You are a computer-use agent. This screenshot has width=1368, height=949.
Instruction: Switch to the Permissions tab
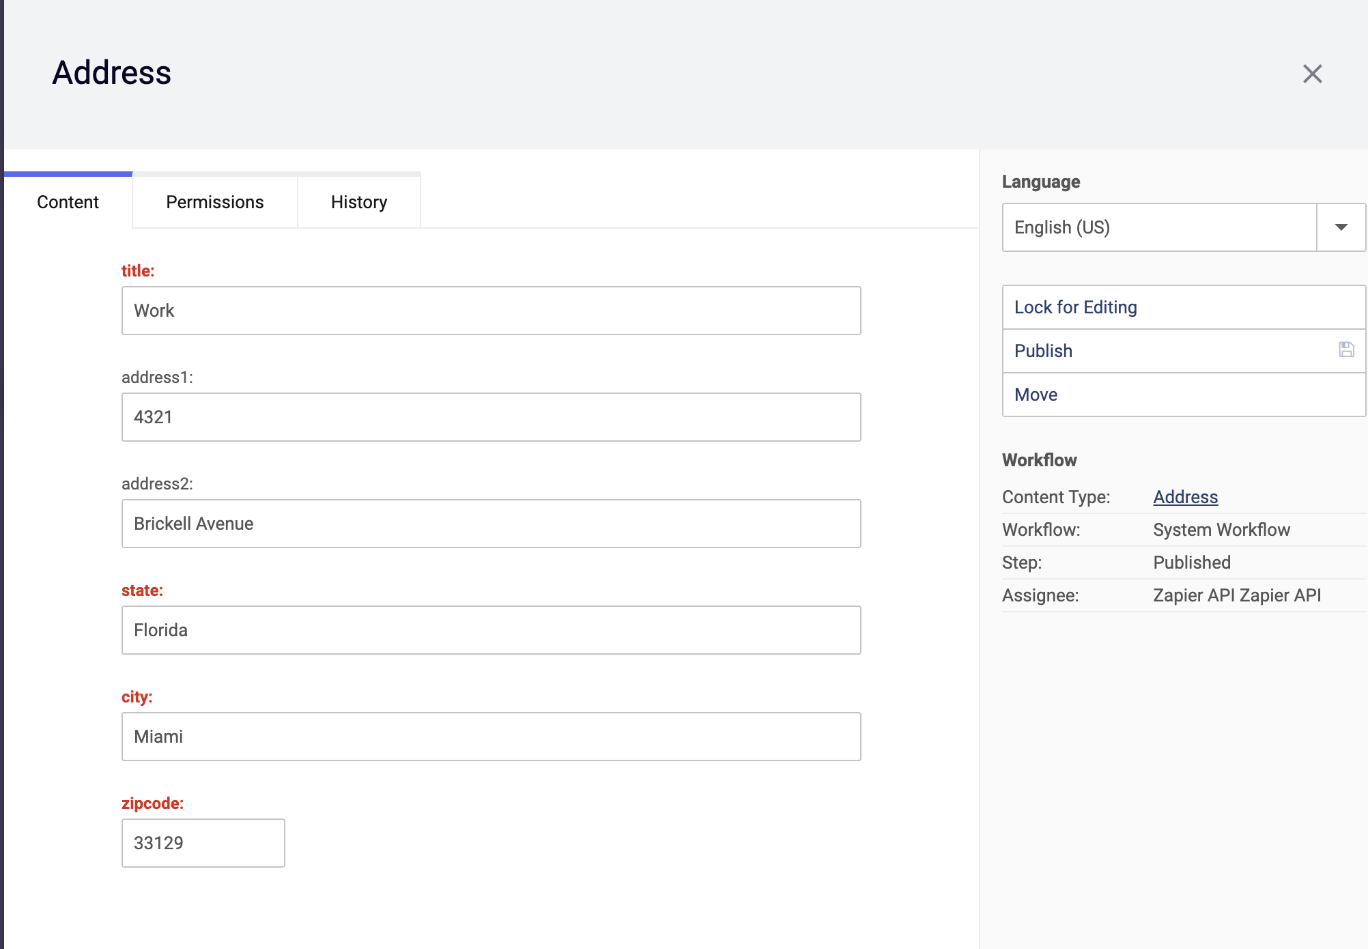[215, 202]
